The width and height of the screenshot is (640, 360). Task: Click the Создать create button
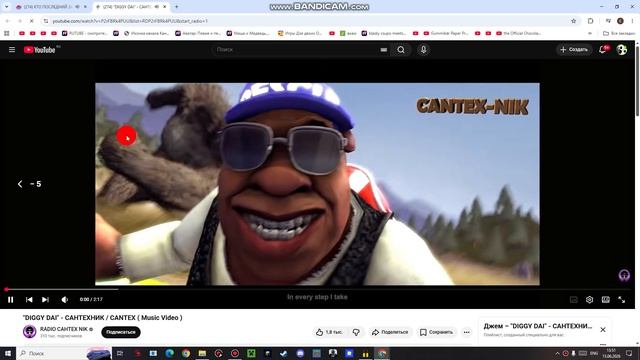(574, 50)
